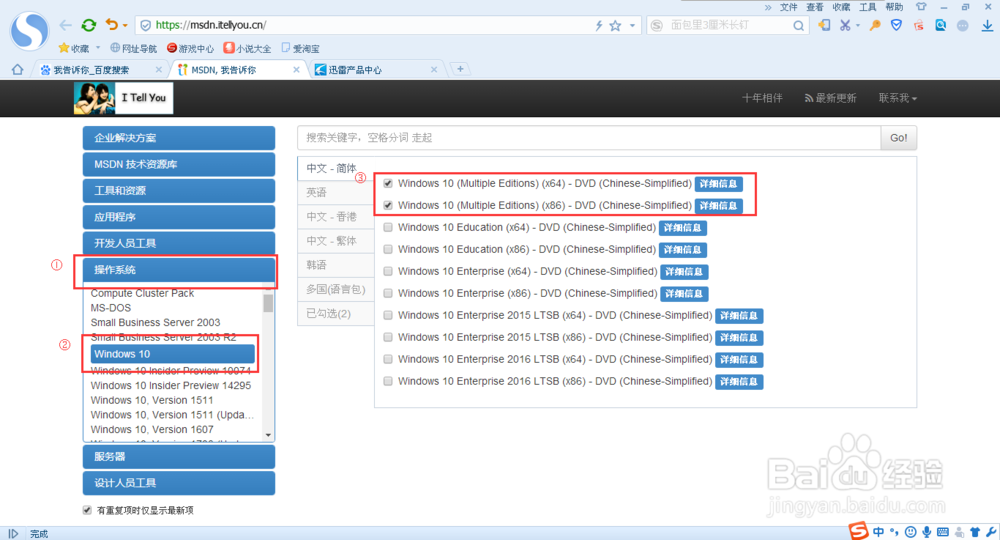Check Windows 10 Education x86 checkbox
This screenshot has height=540, width=1000.
(x=388, y=249)
